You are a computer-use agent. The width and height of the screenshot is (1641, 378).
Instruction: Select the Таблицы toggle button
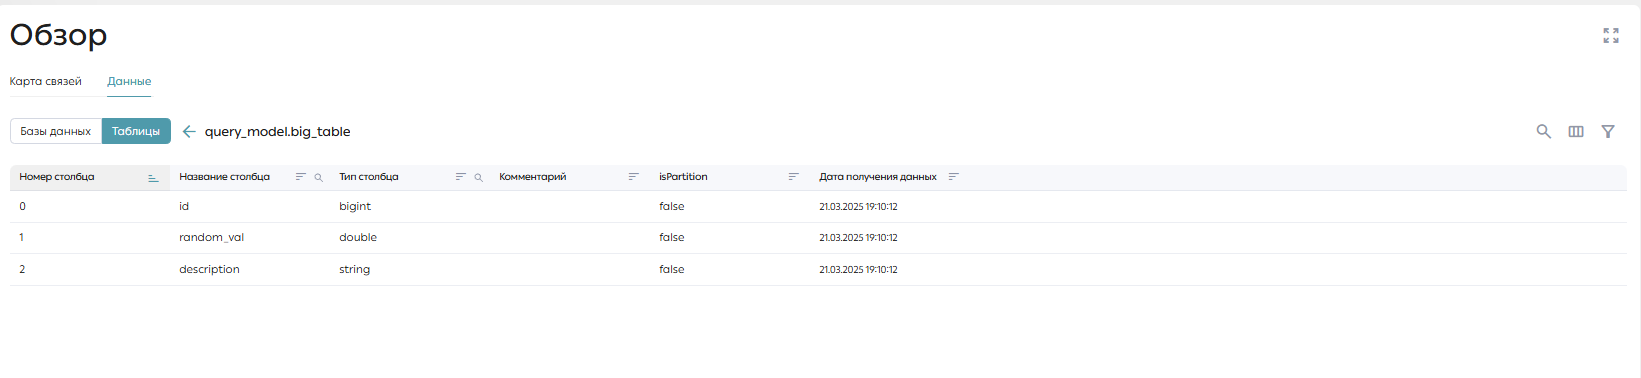coord(136,131)
